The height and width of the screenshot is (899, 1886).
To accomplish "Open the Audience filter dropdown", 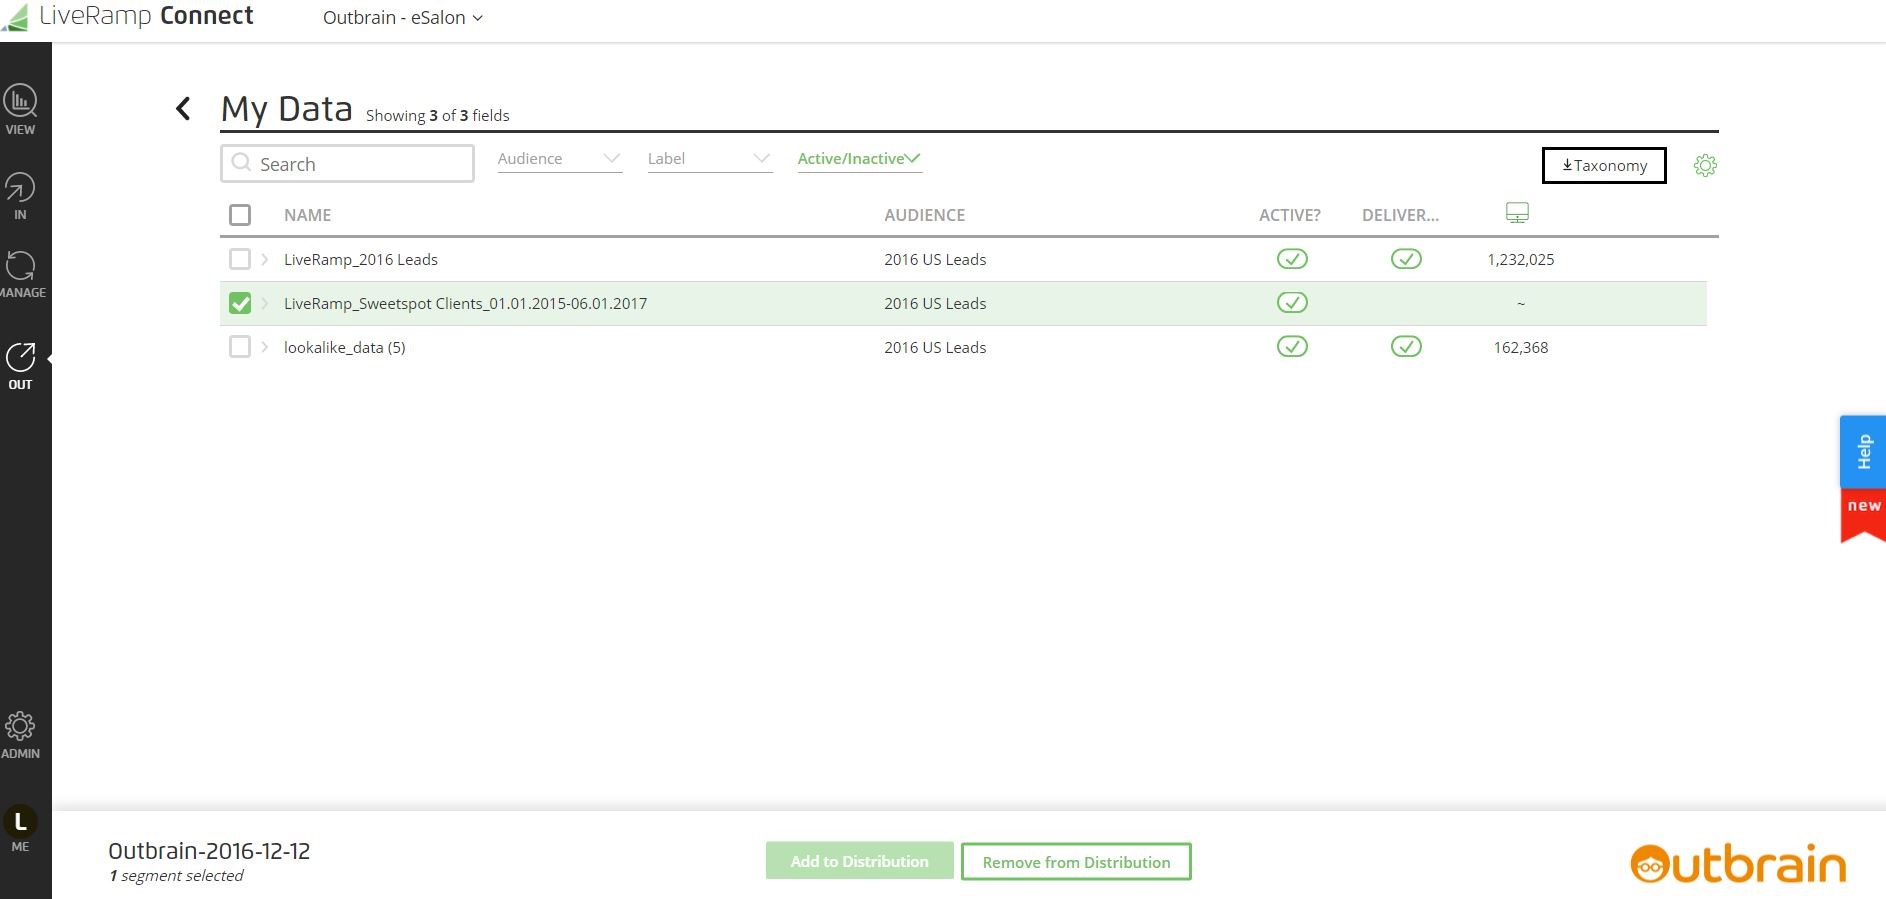I will (559, 159).
